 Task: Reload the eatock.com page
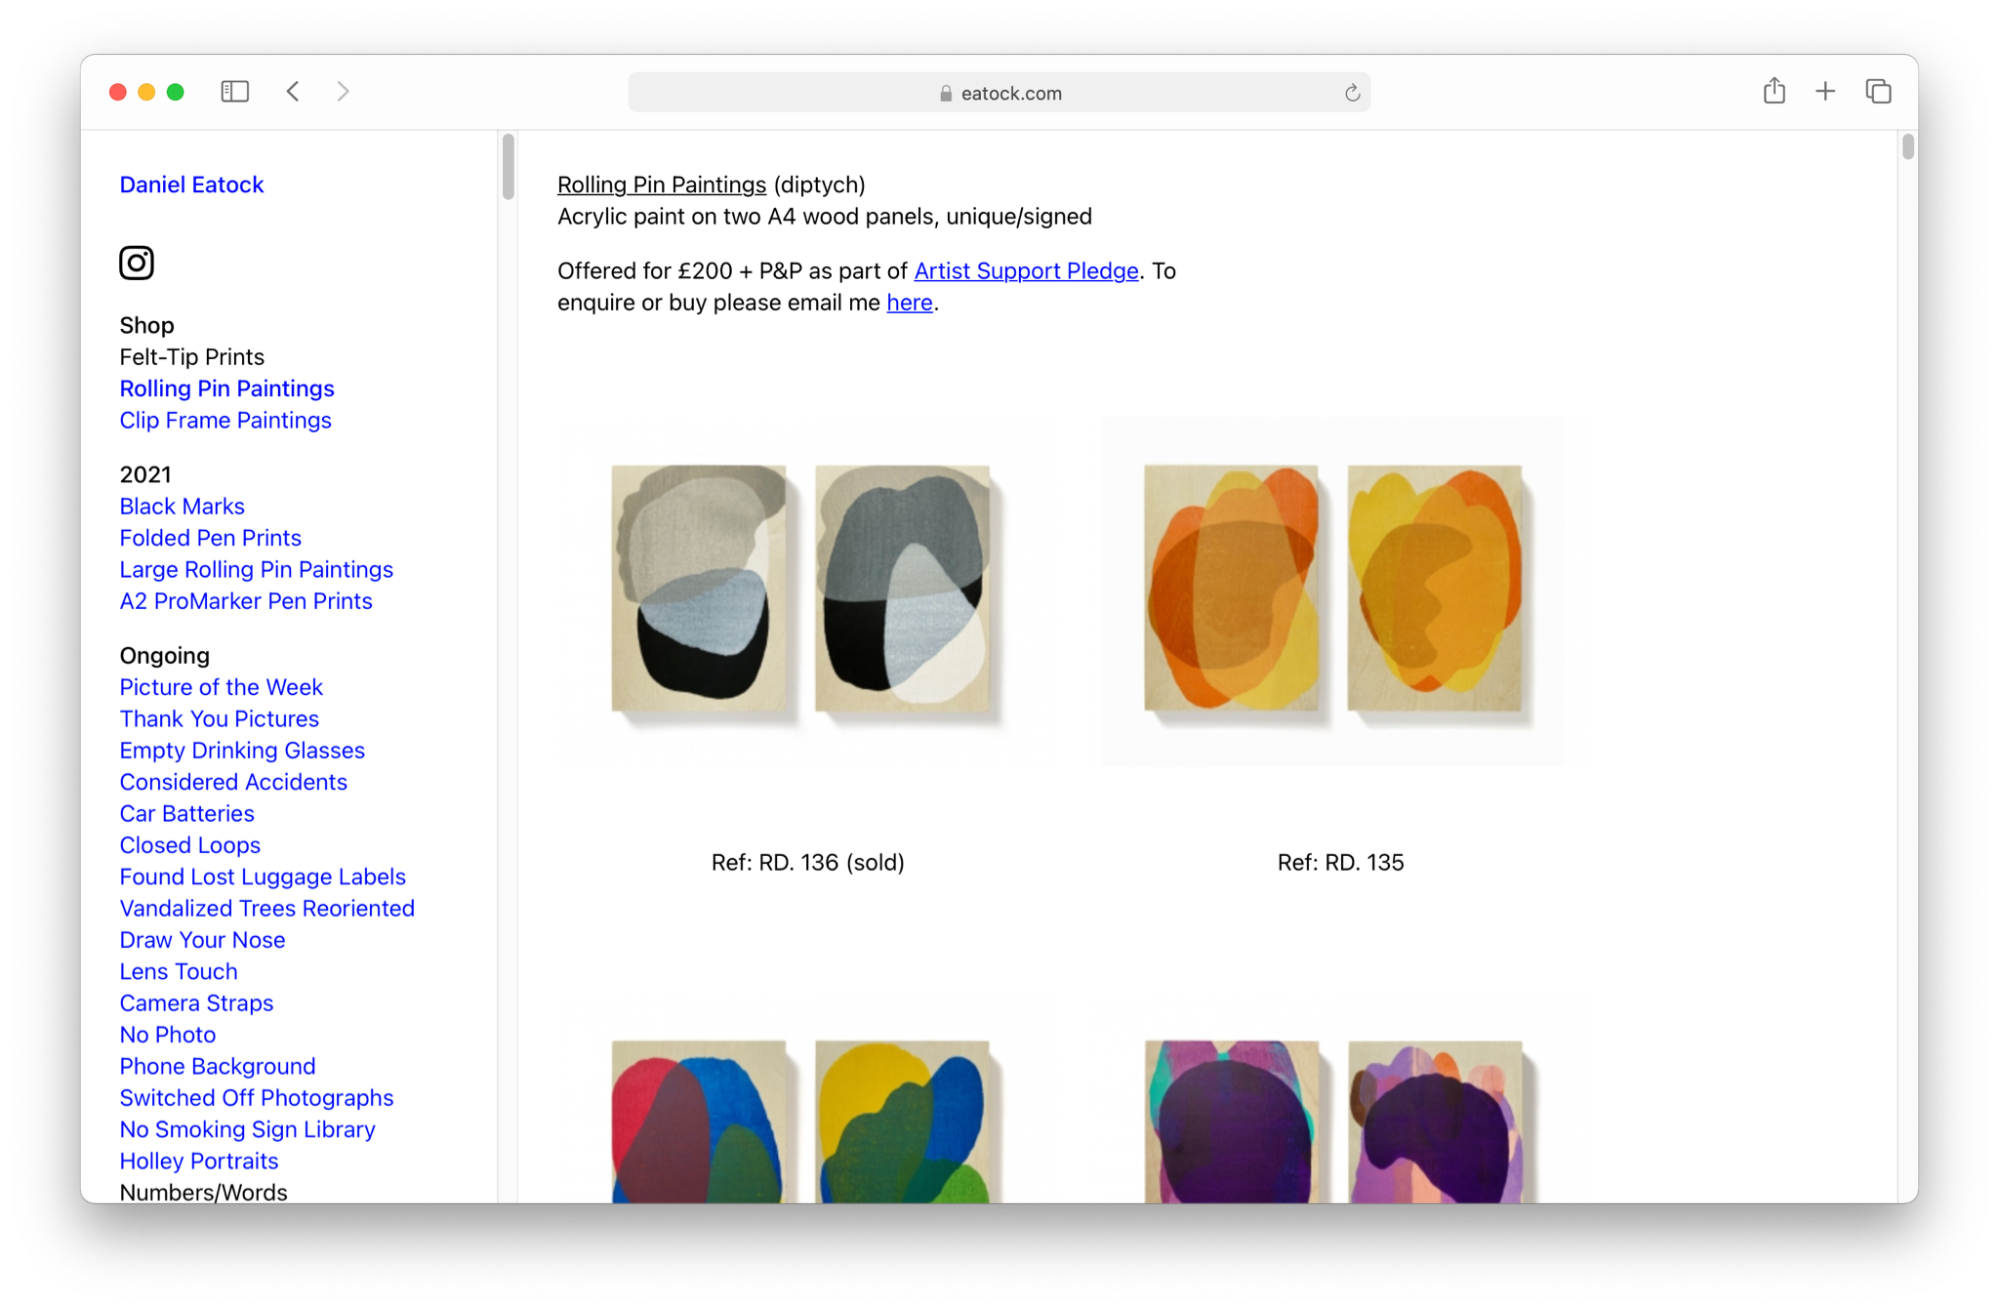(x=1352, y=93)
